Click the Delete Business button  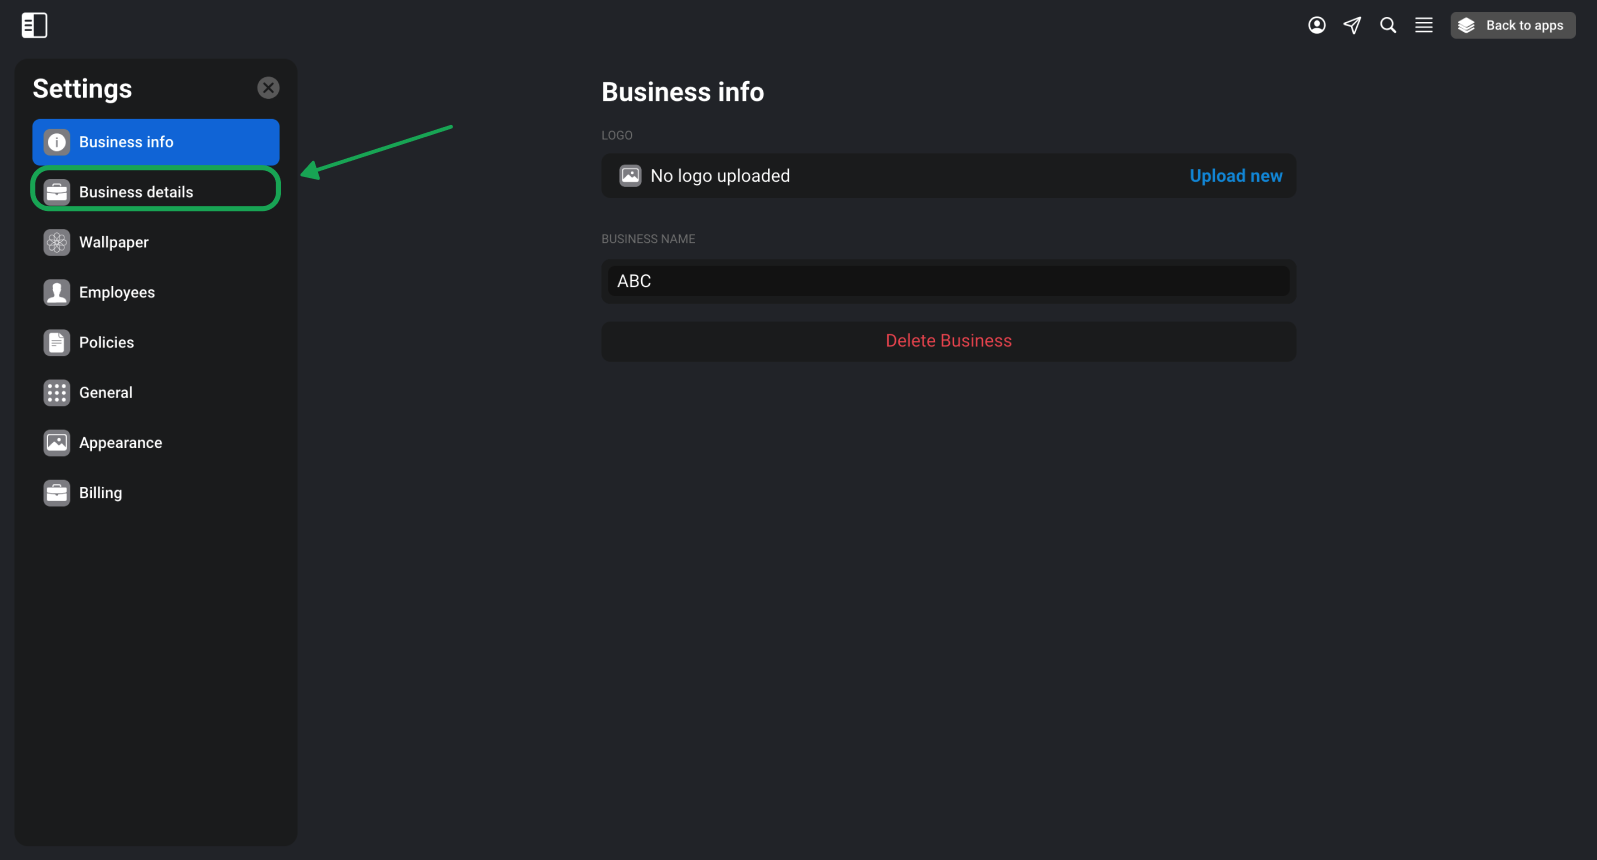948,341
